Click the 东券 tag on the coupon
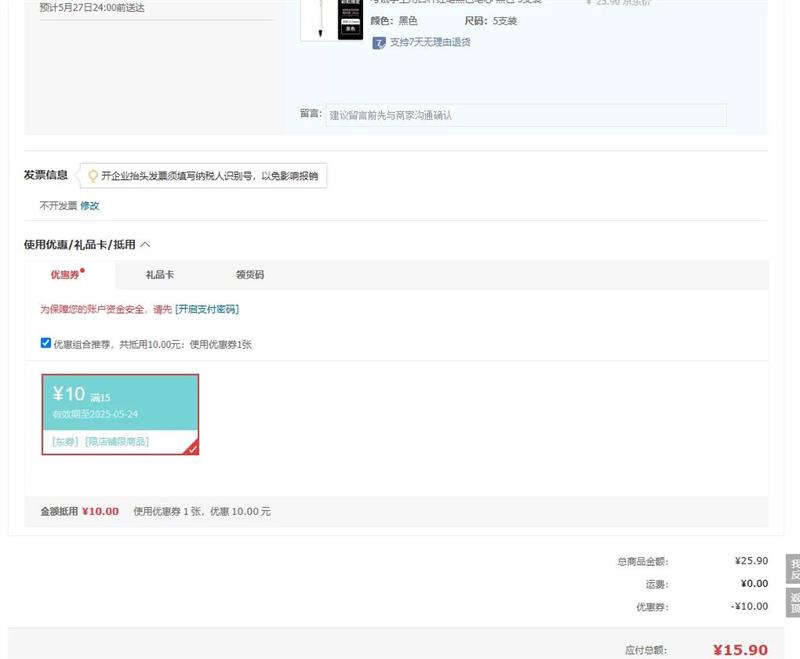This screenshot has height=659, width=800. 65,441
